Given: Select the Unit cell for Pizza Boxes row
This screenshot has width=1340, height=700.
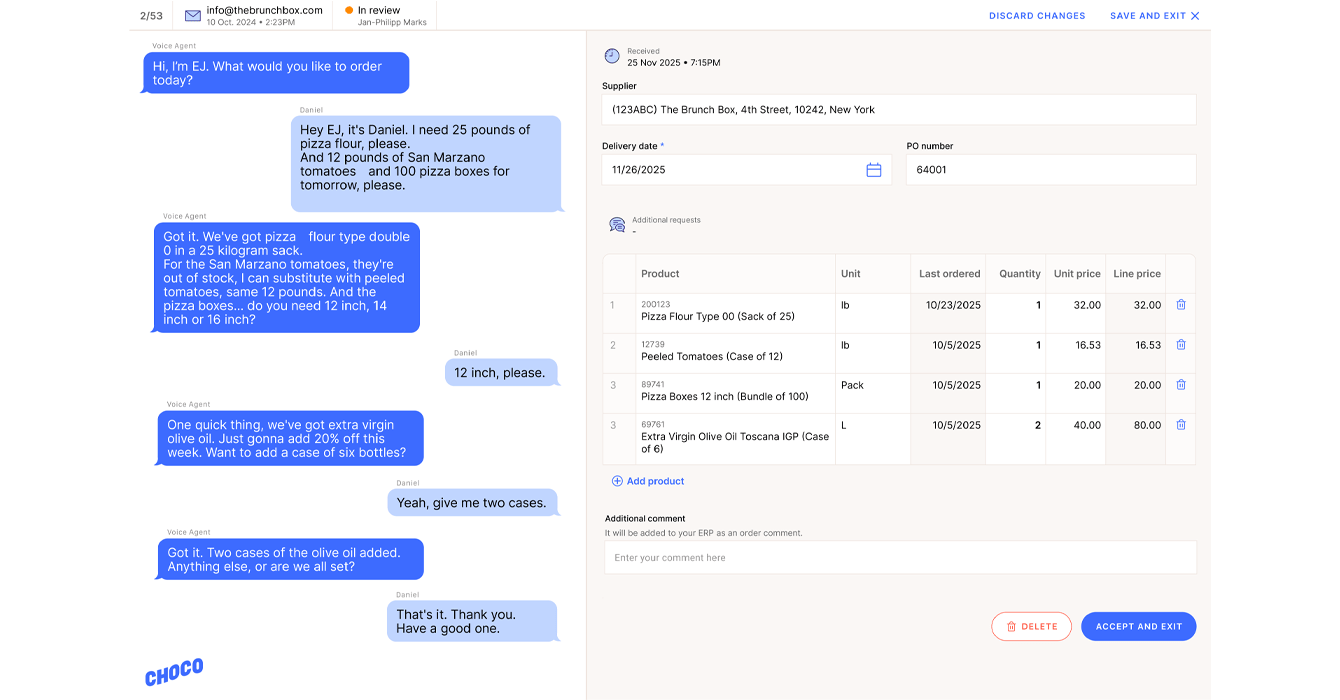Looking at the screenshot, I should [x=872, y=385].
